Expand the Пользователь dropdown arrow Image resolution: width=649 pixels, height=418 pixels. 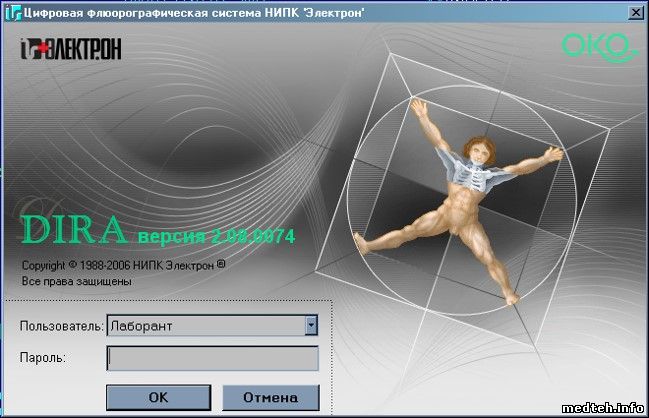point(311,325)
